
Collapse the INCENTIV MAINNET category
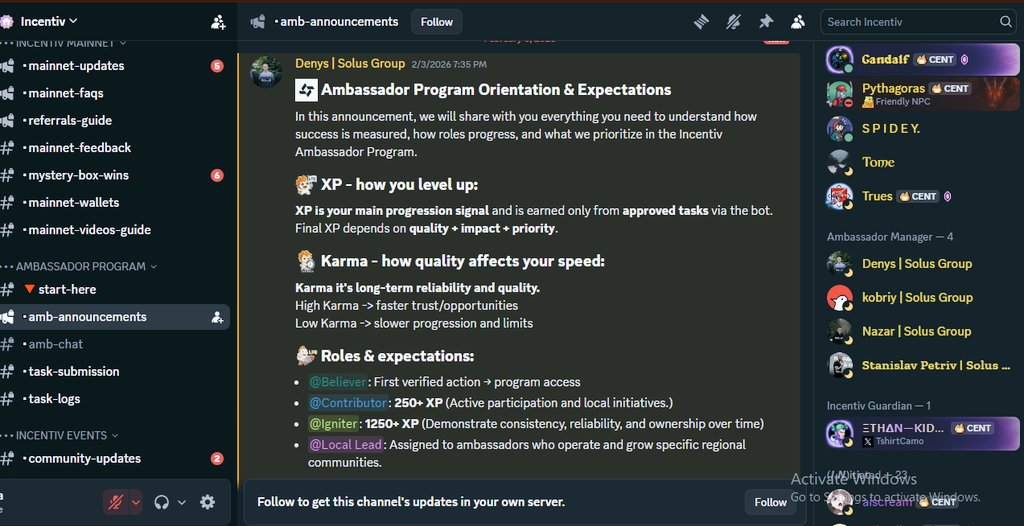(x=70, y=44)
